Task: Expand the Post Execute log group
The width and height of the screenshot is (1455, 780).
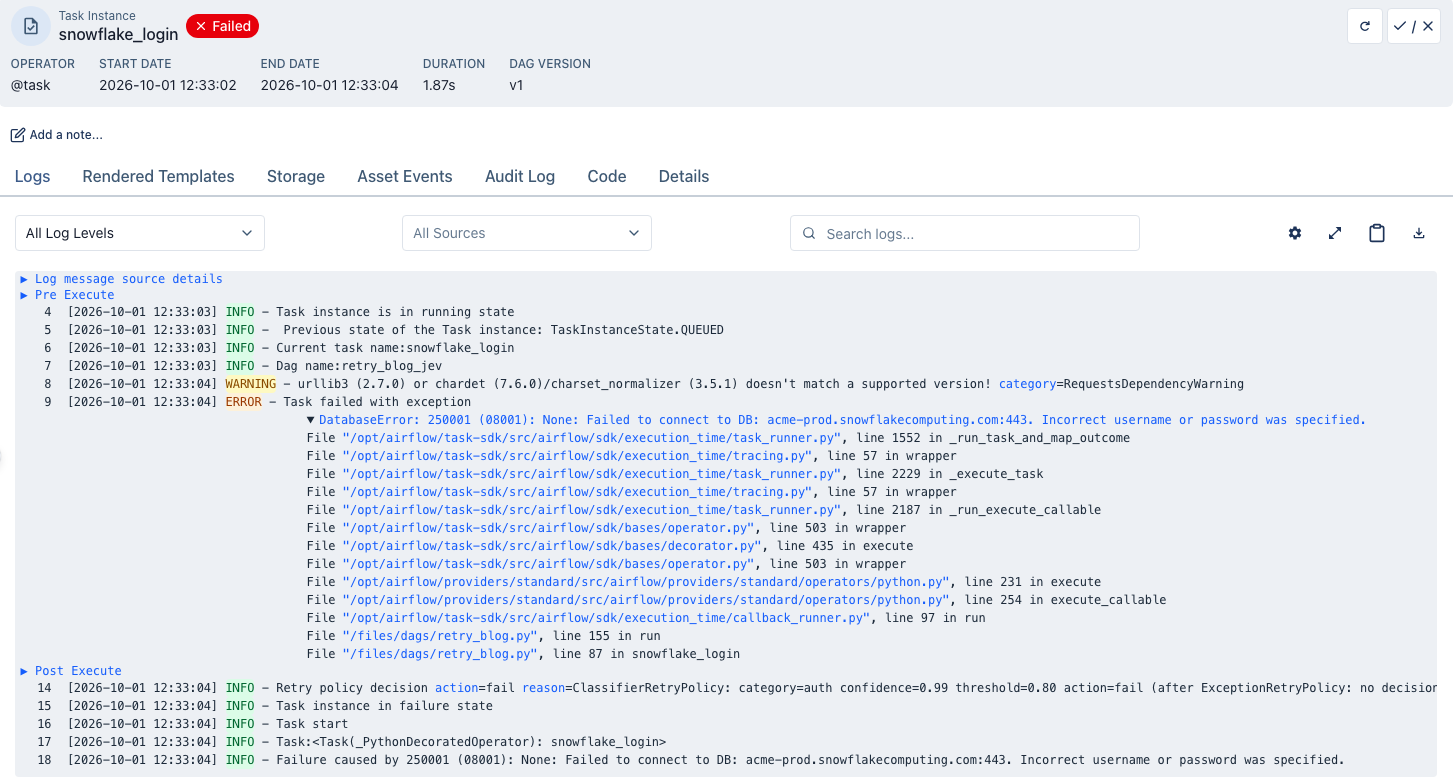Action: tap(71, 671)
